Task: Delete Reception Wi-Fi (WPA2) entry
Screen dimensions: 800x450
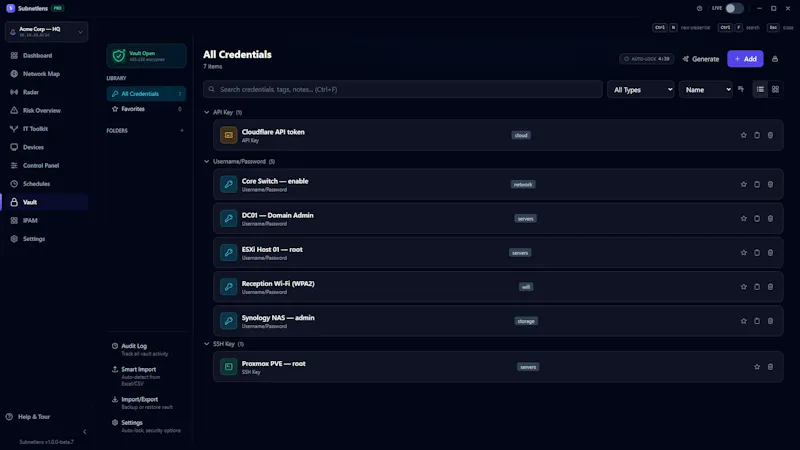Action: pos(770,287)
